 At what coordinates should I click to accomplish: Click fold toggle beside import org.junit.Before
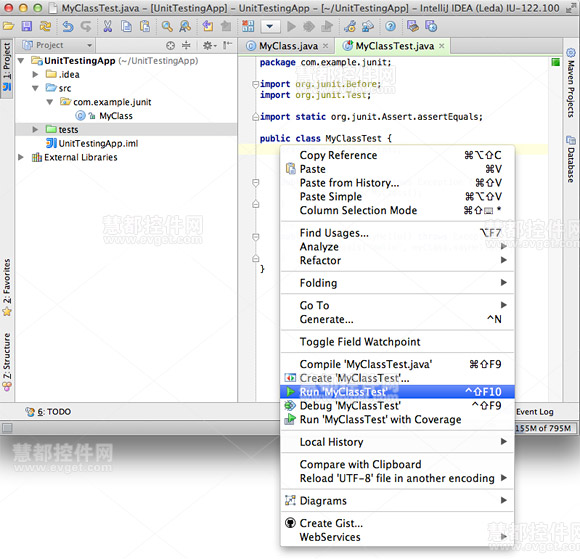click(x=255, y=84)
